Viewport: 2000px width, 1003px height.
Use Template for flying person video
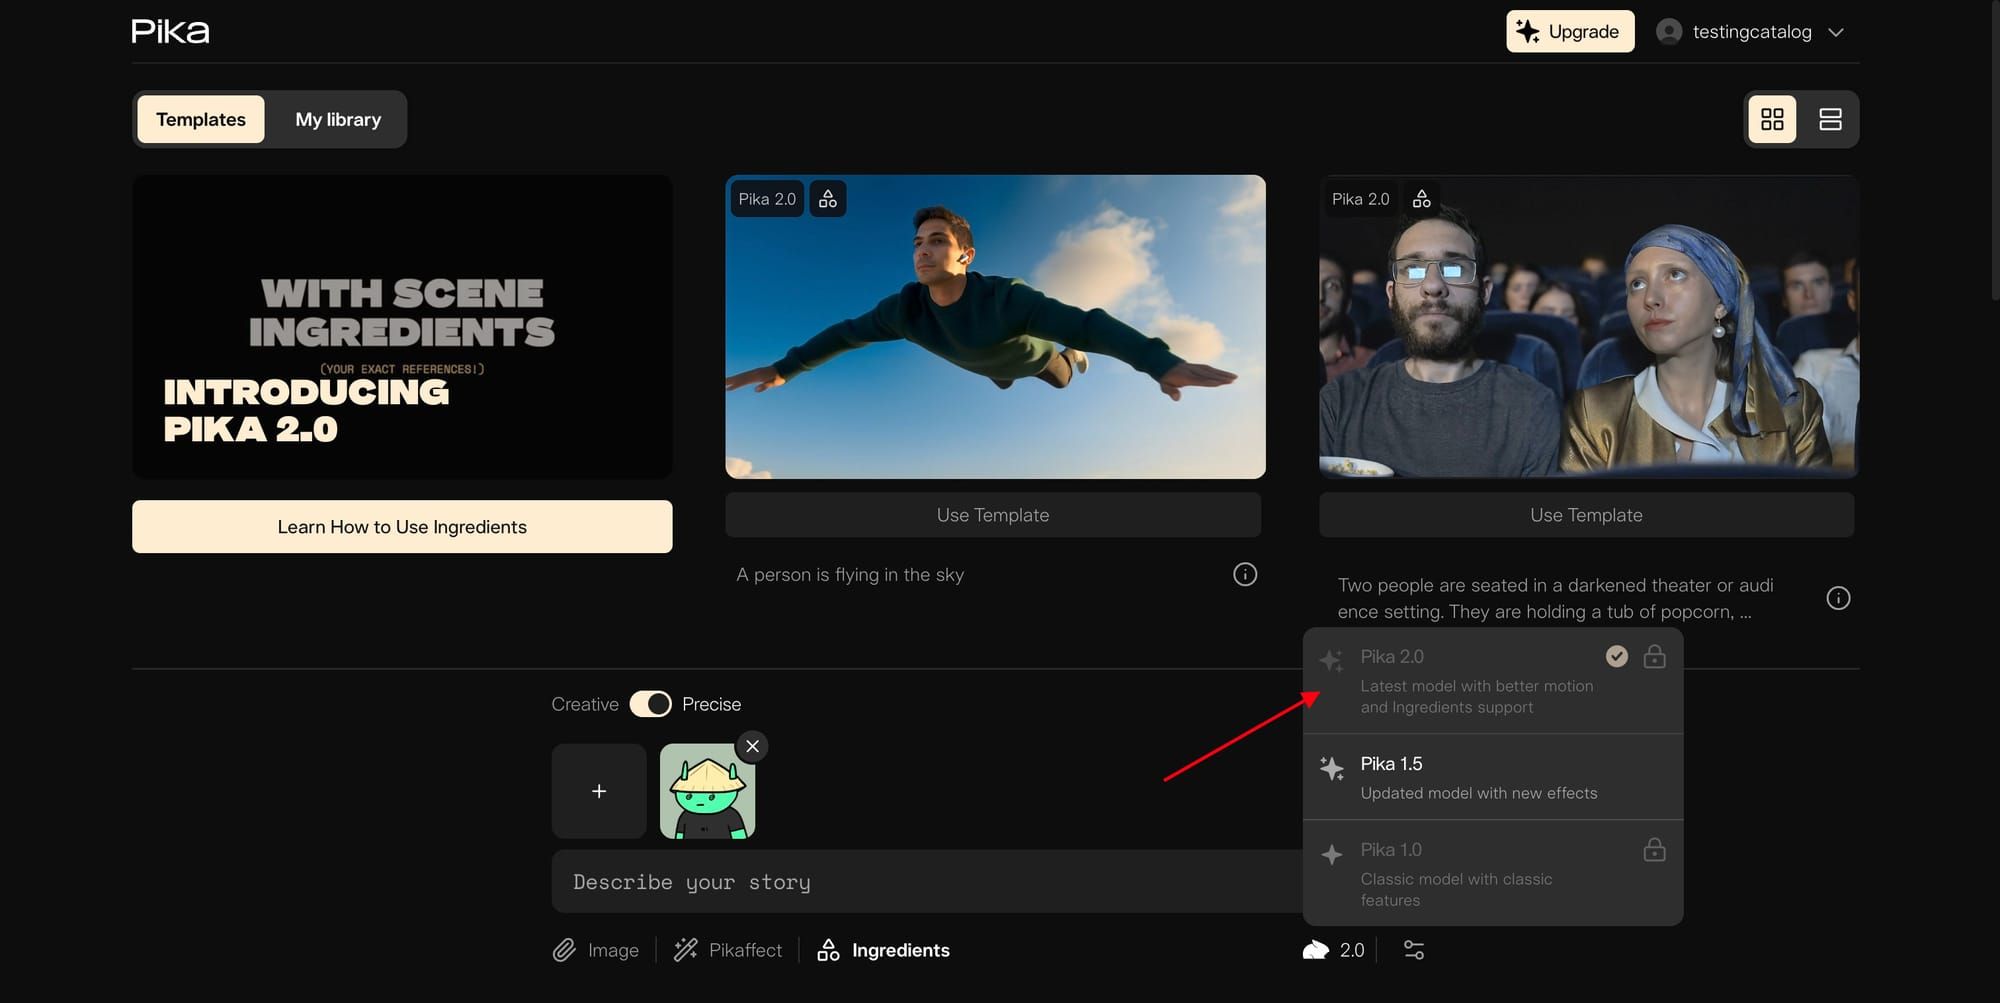click(993, 515)
